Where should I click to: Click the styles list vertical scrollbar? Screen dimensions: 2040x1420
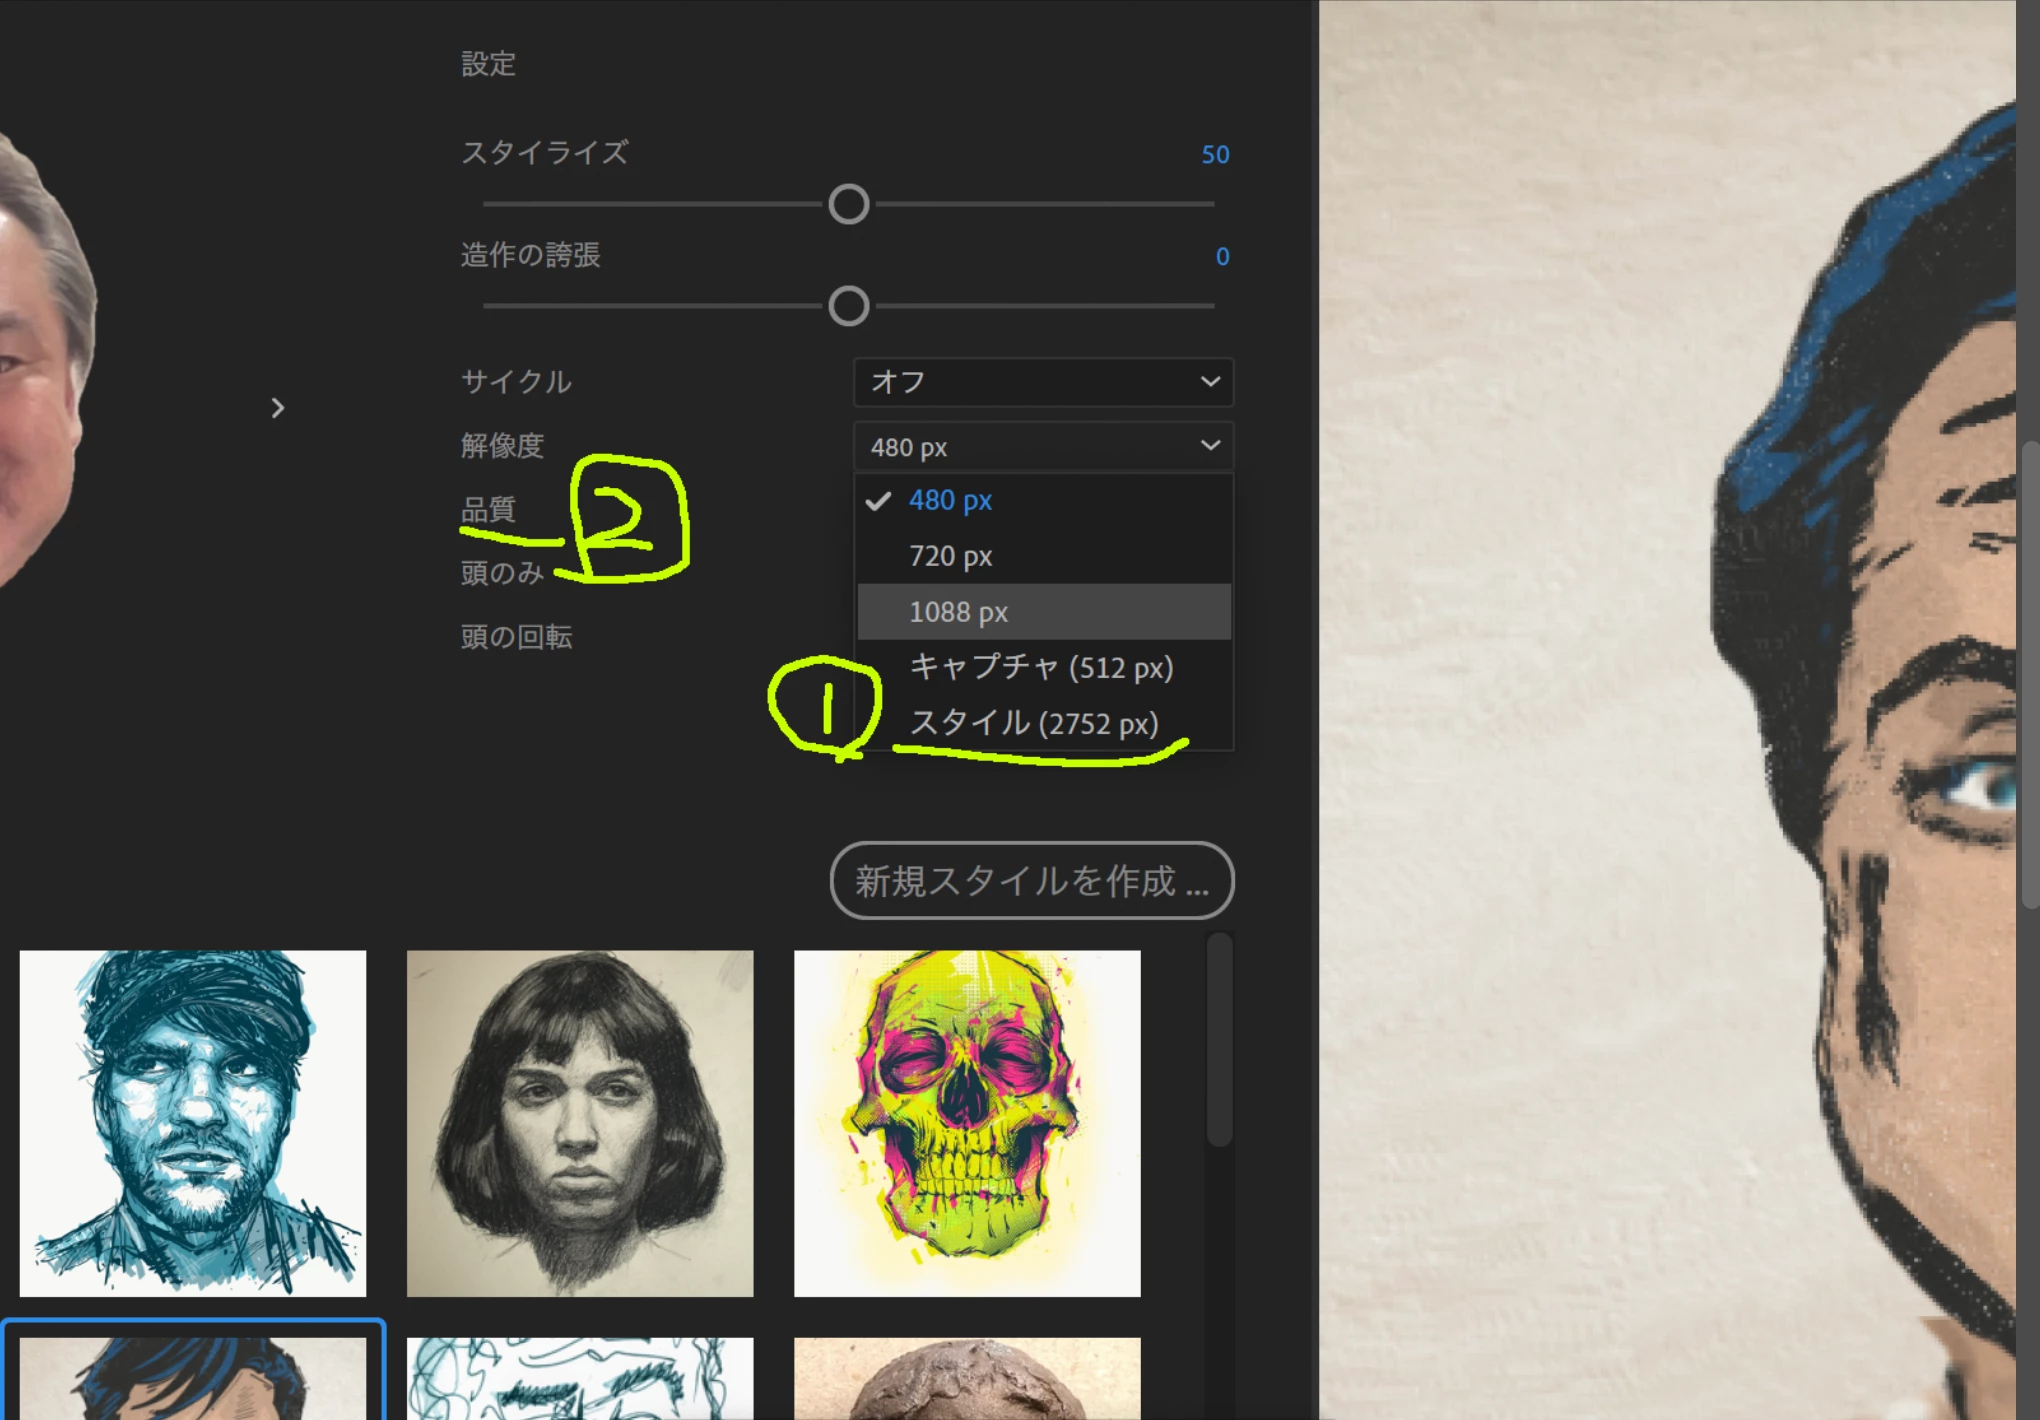(x=1219, y=1040)
